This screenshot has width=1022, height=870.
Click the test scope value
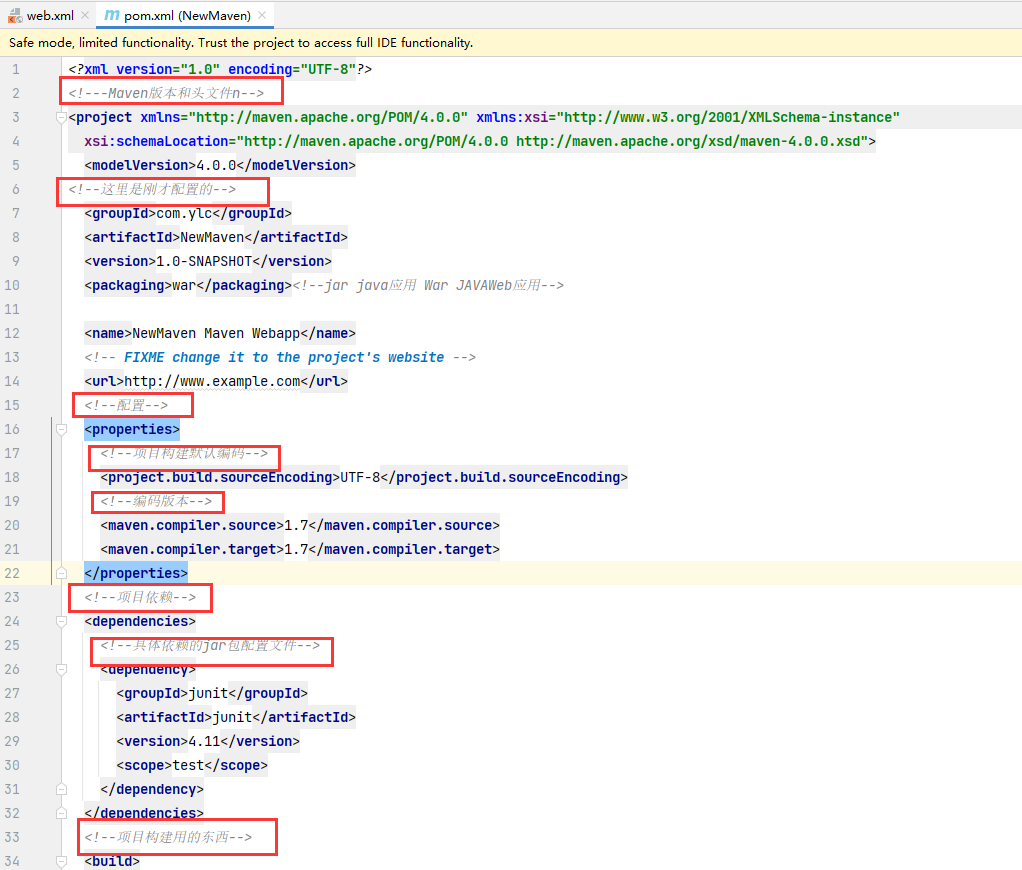188,766
